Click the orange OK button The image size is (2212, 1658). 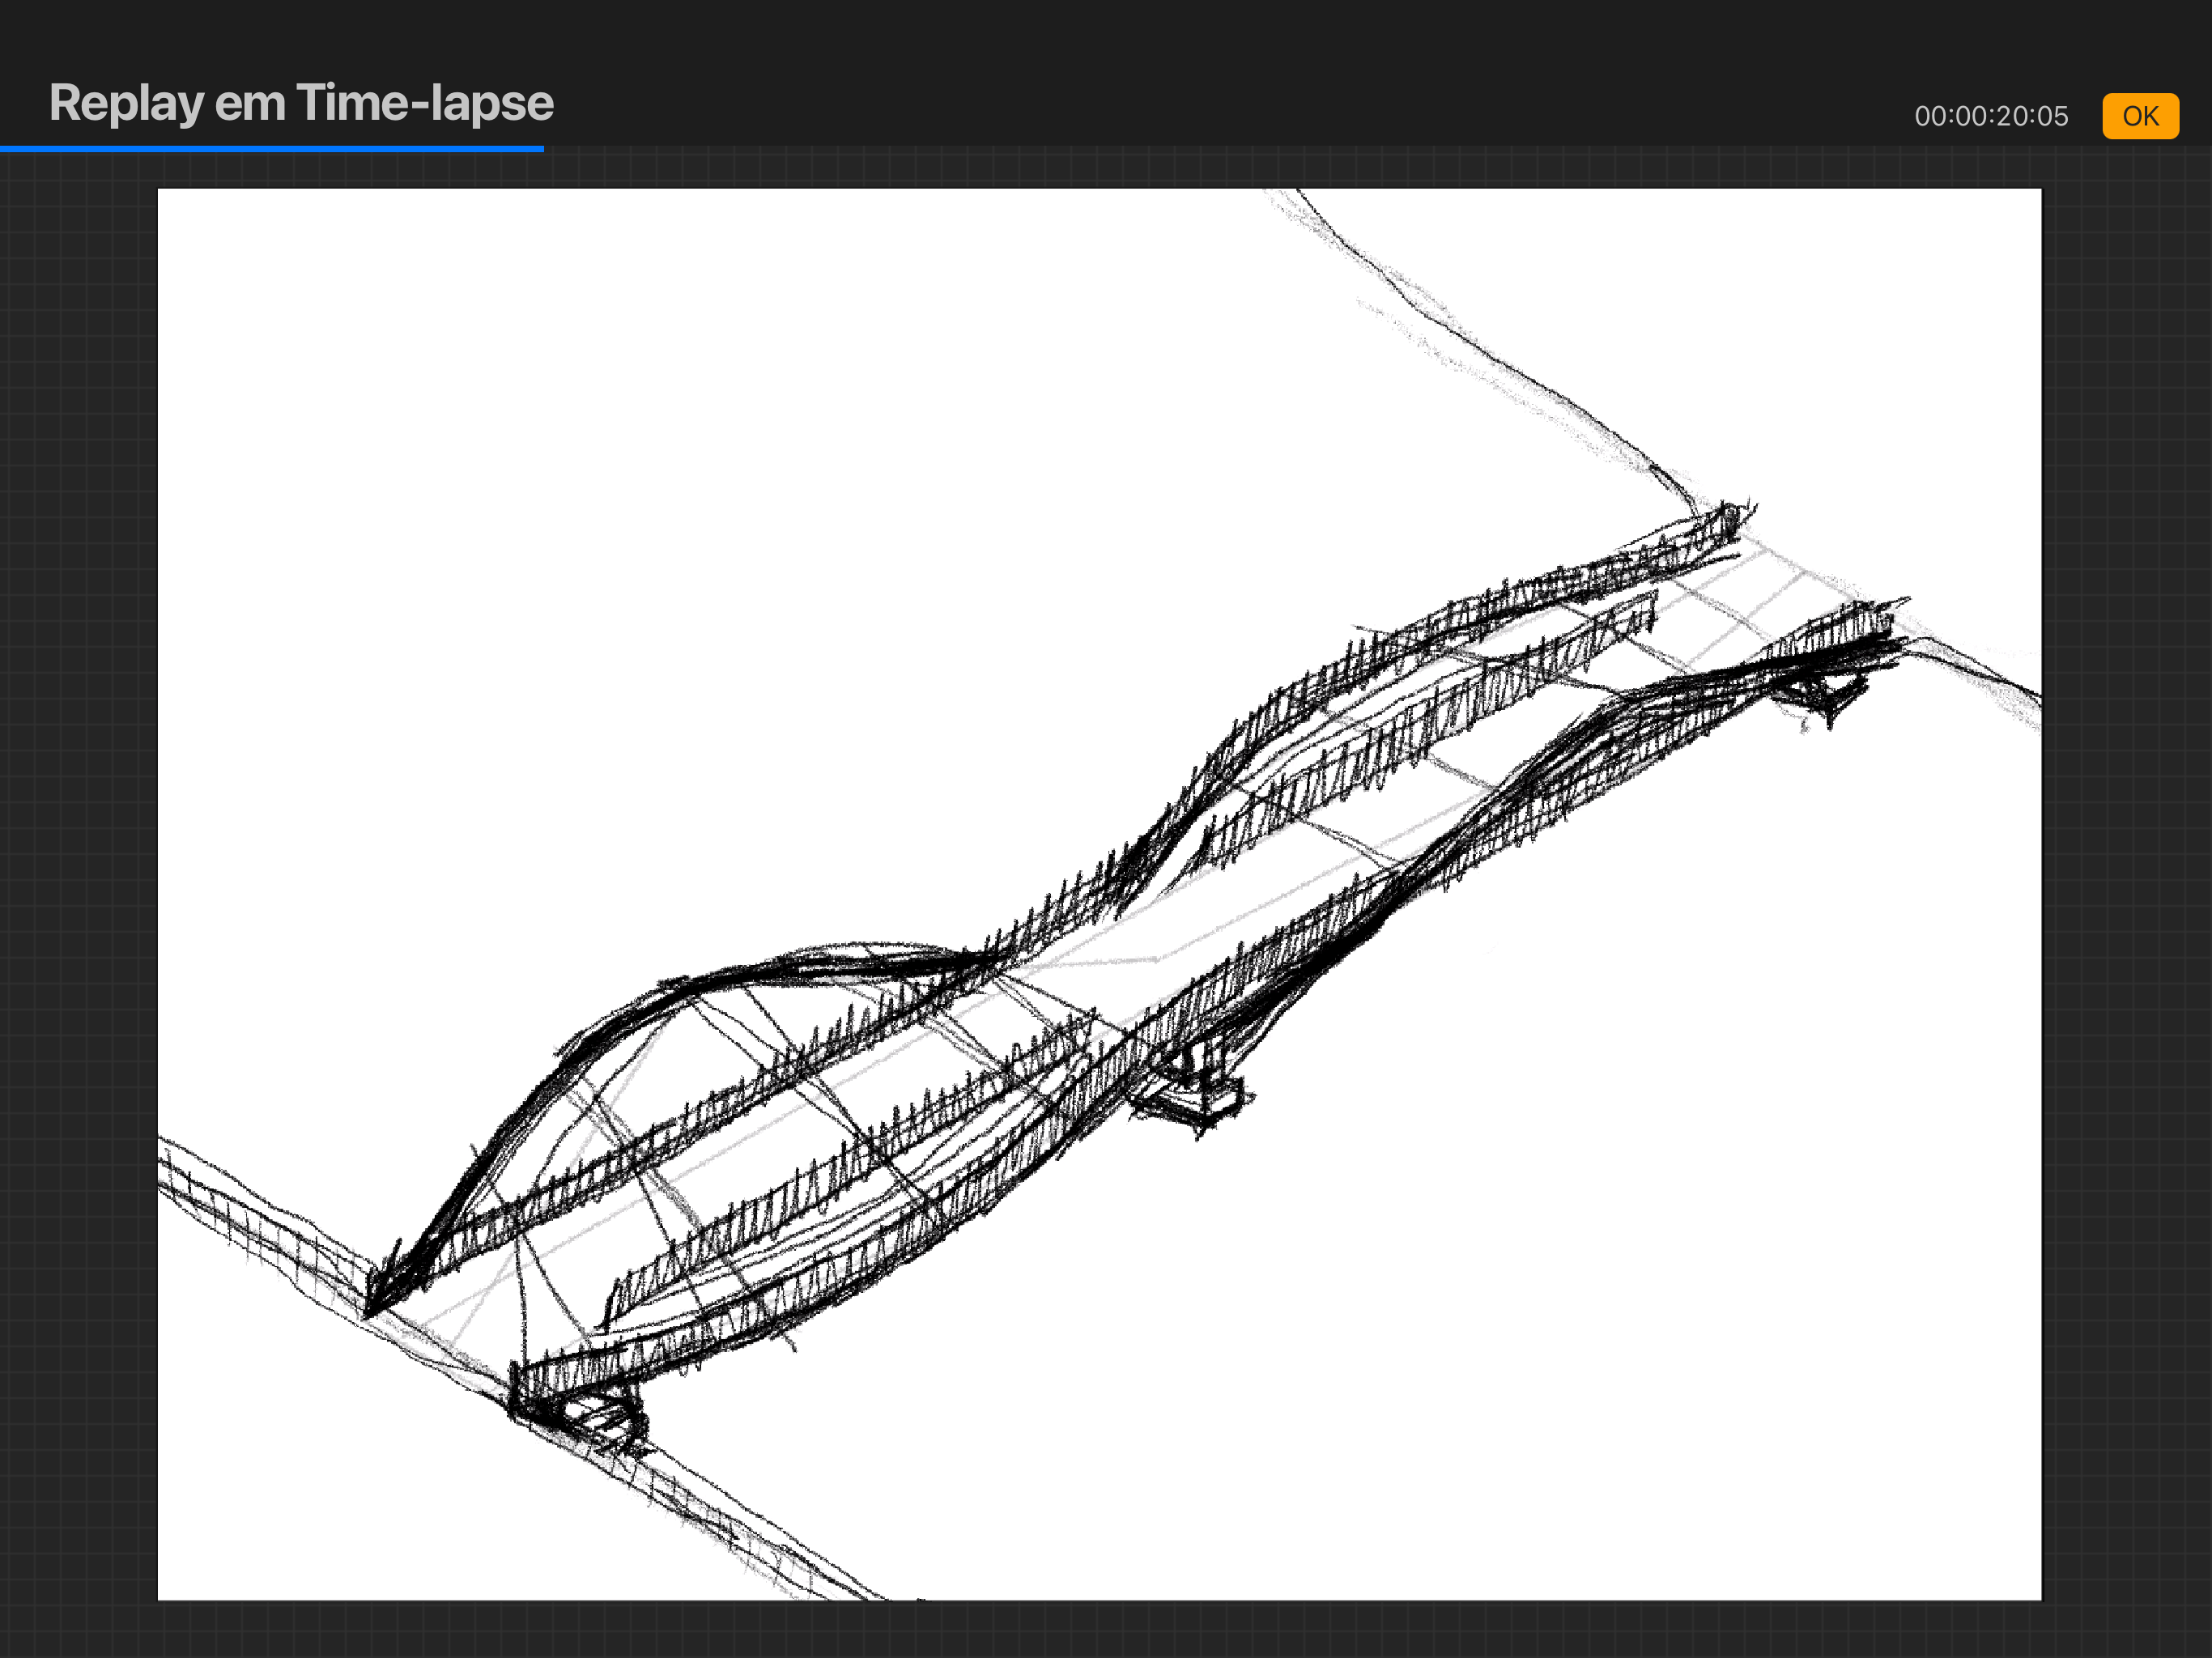tap(2140, 116)
